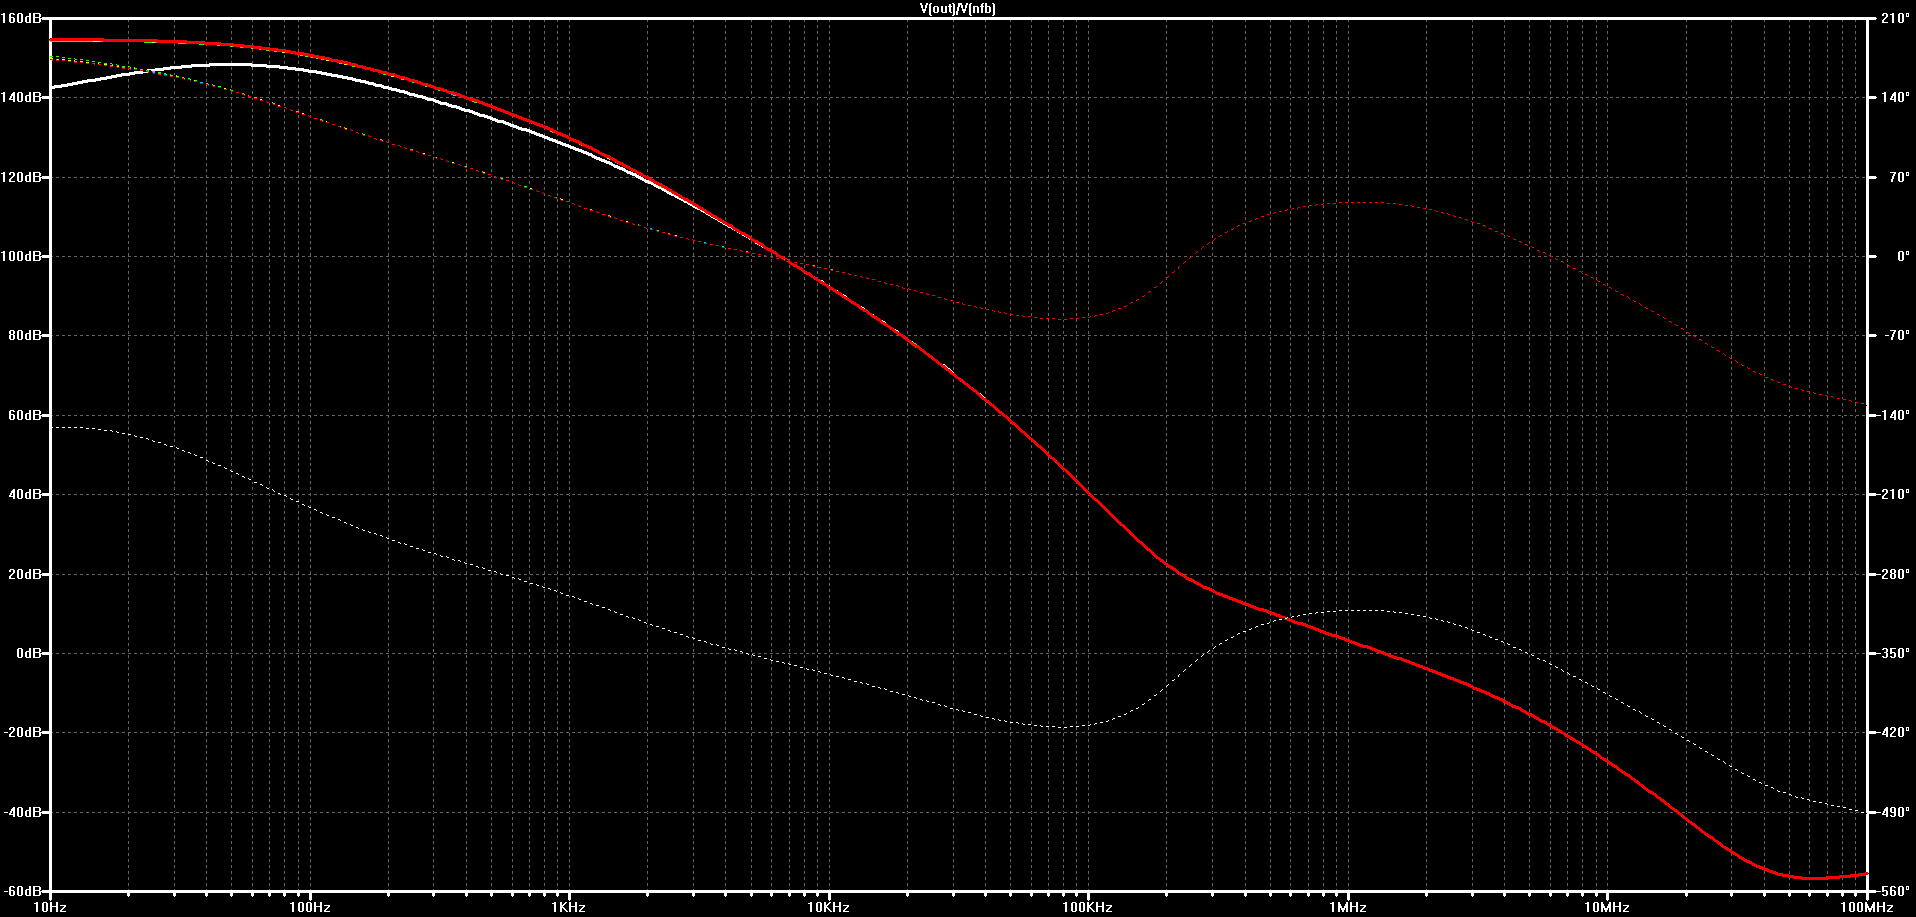Click the -60dB left axis label
This screenshot has height=917, width=1916.
[22, 890]
